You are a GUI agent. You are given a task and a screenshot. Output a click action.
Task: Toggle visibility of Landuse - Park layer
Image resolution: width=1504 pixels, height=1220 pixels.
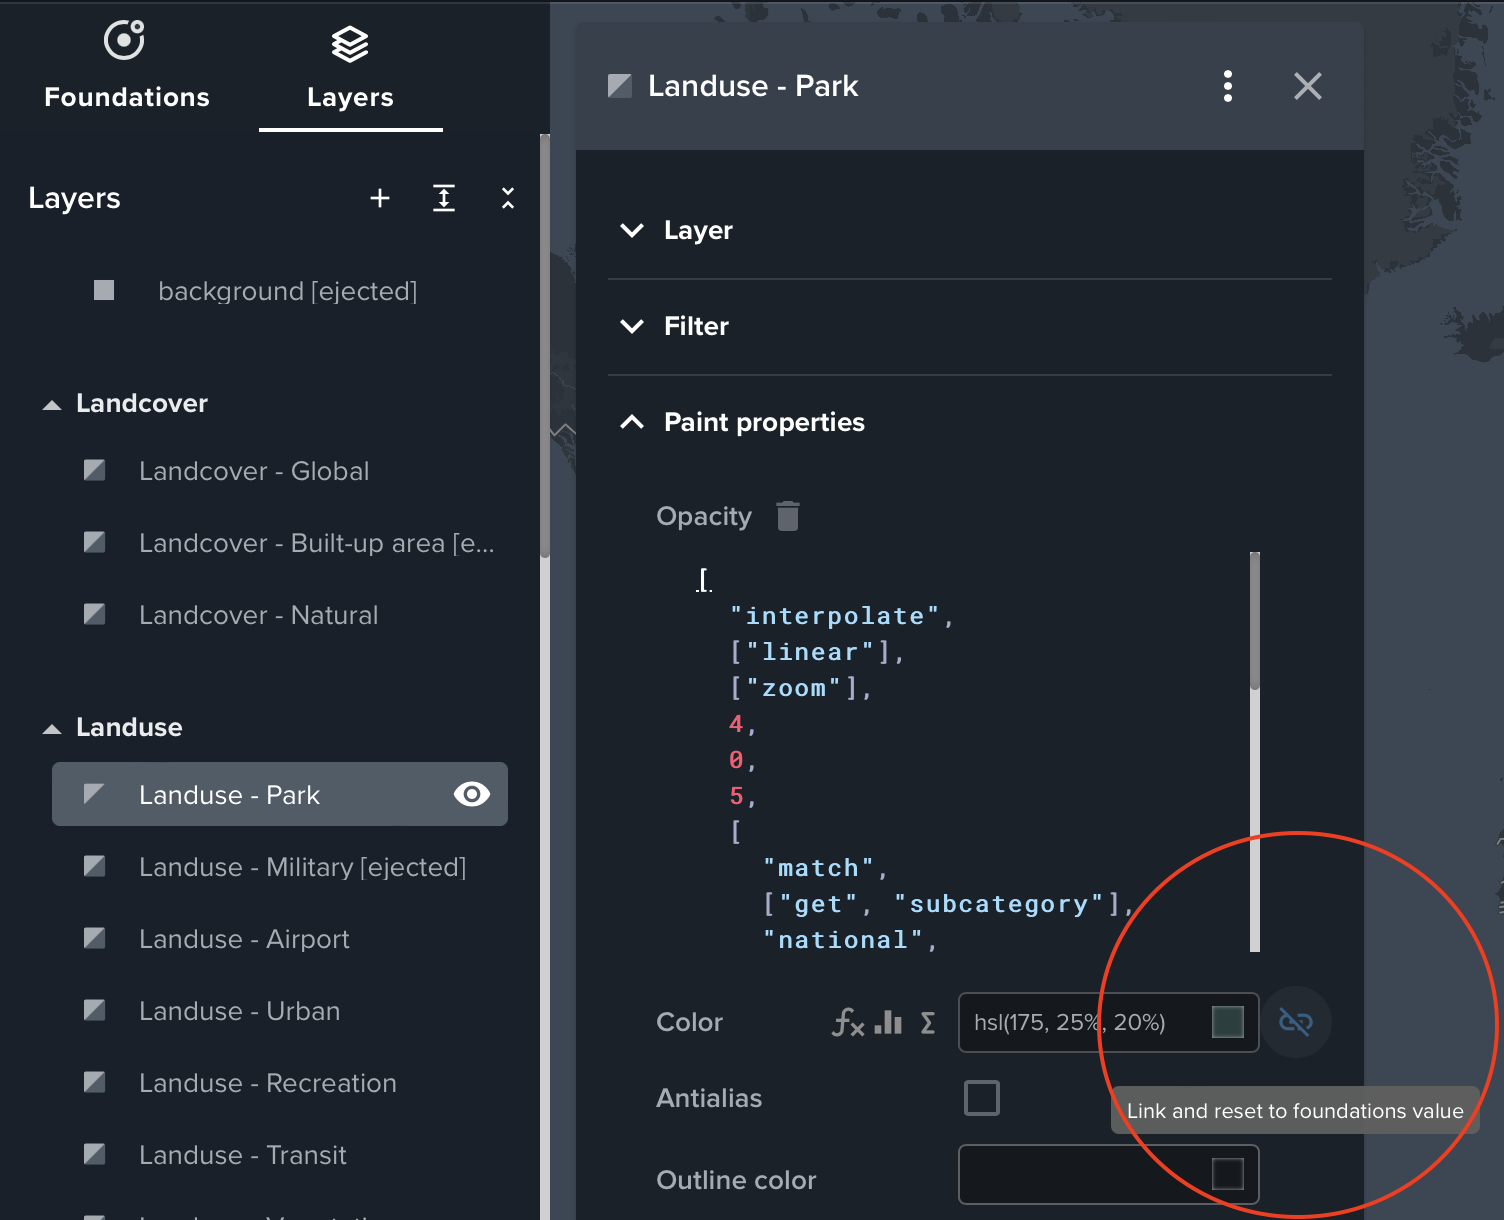(471, 794)
